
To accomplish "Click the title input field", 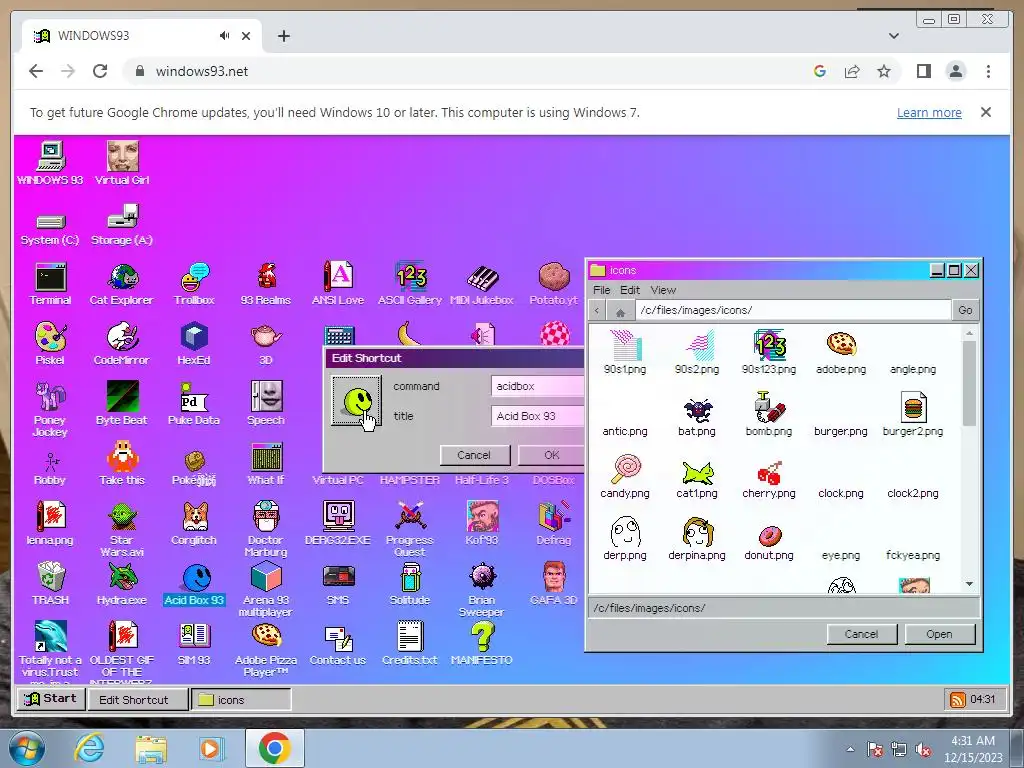I will tap(537, 416).
